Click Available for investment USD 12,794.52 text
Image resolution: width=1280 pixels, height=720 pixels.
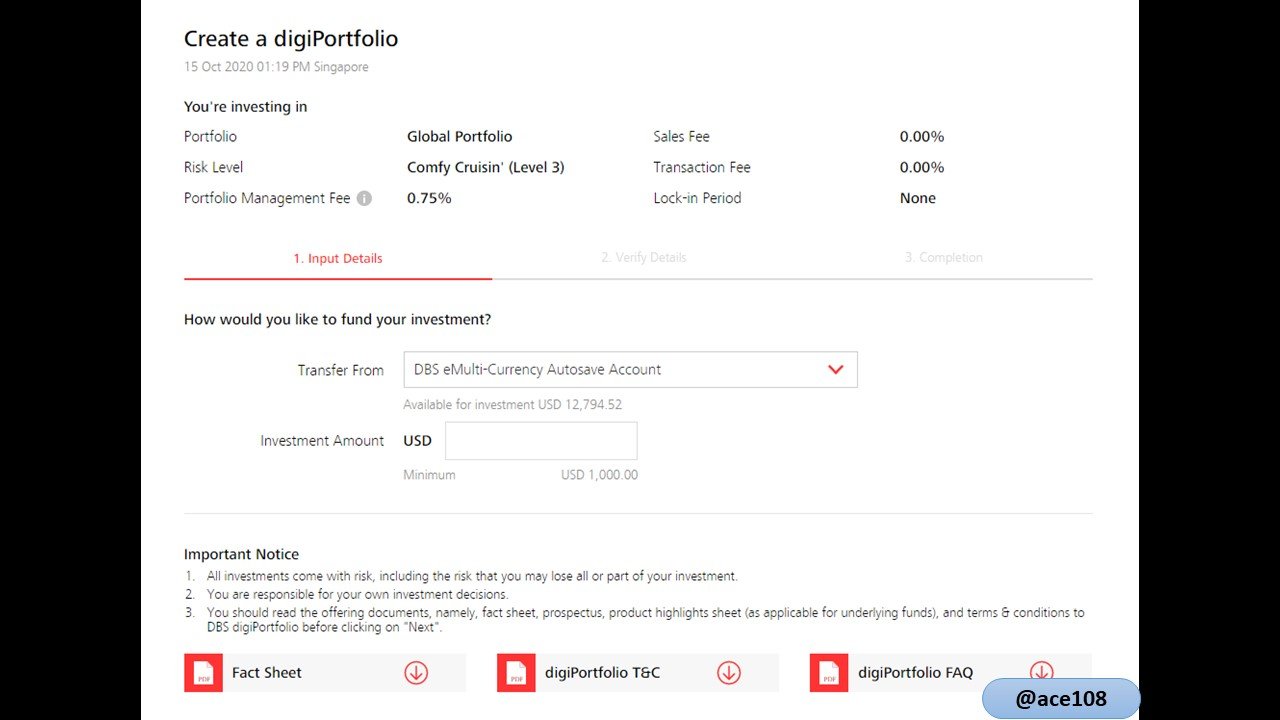(513, 405)
